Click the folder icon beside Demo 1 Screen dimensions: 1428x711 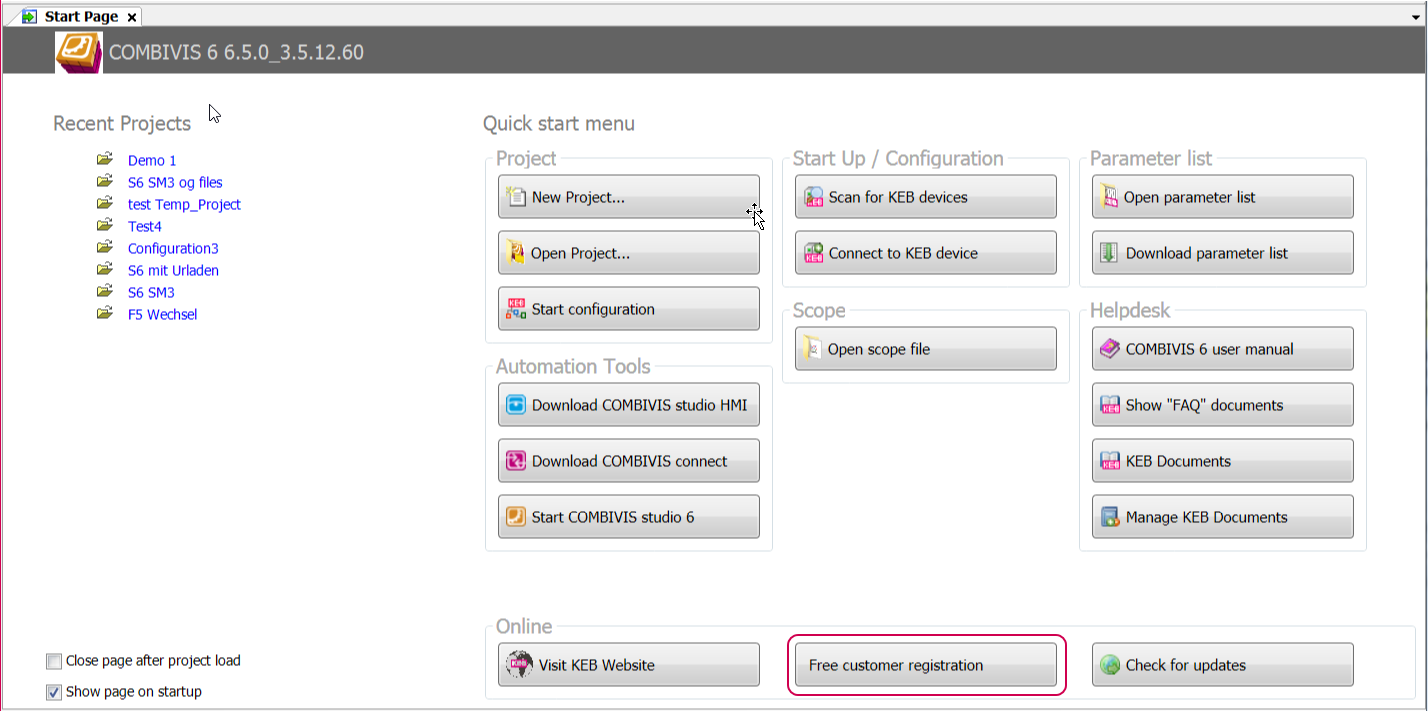coord(105,160)
